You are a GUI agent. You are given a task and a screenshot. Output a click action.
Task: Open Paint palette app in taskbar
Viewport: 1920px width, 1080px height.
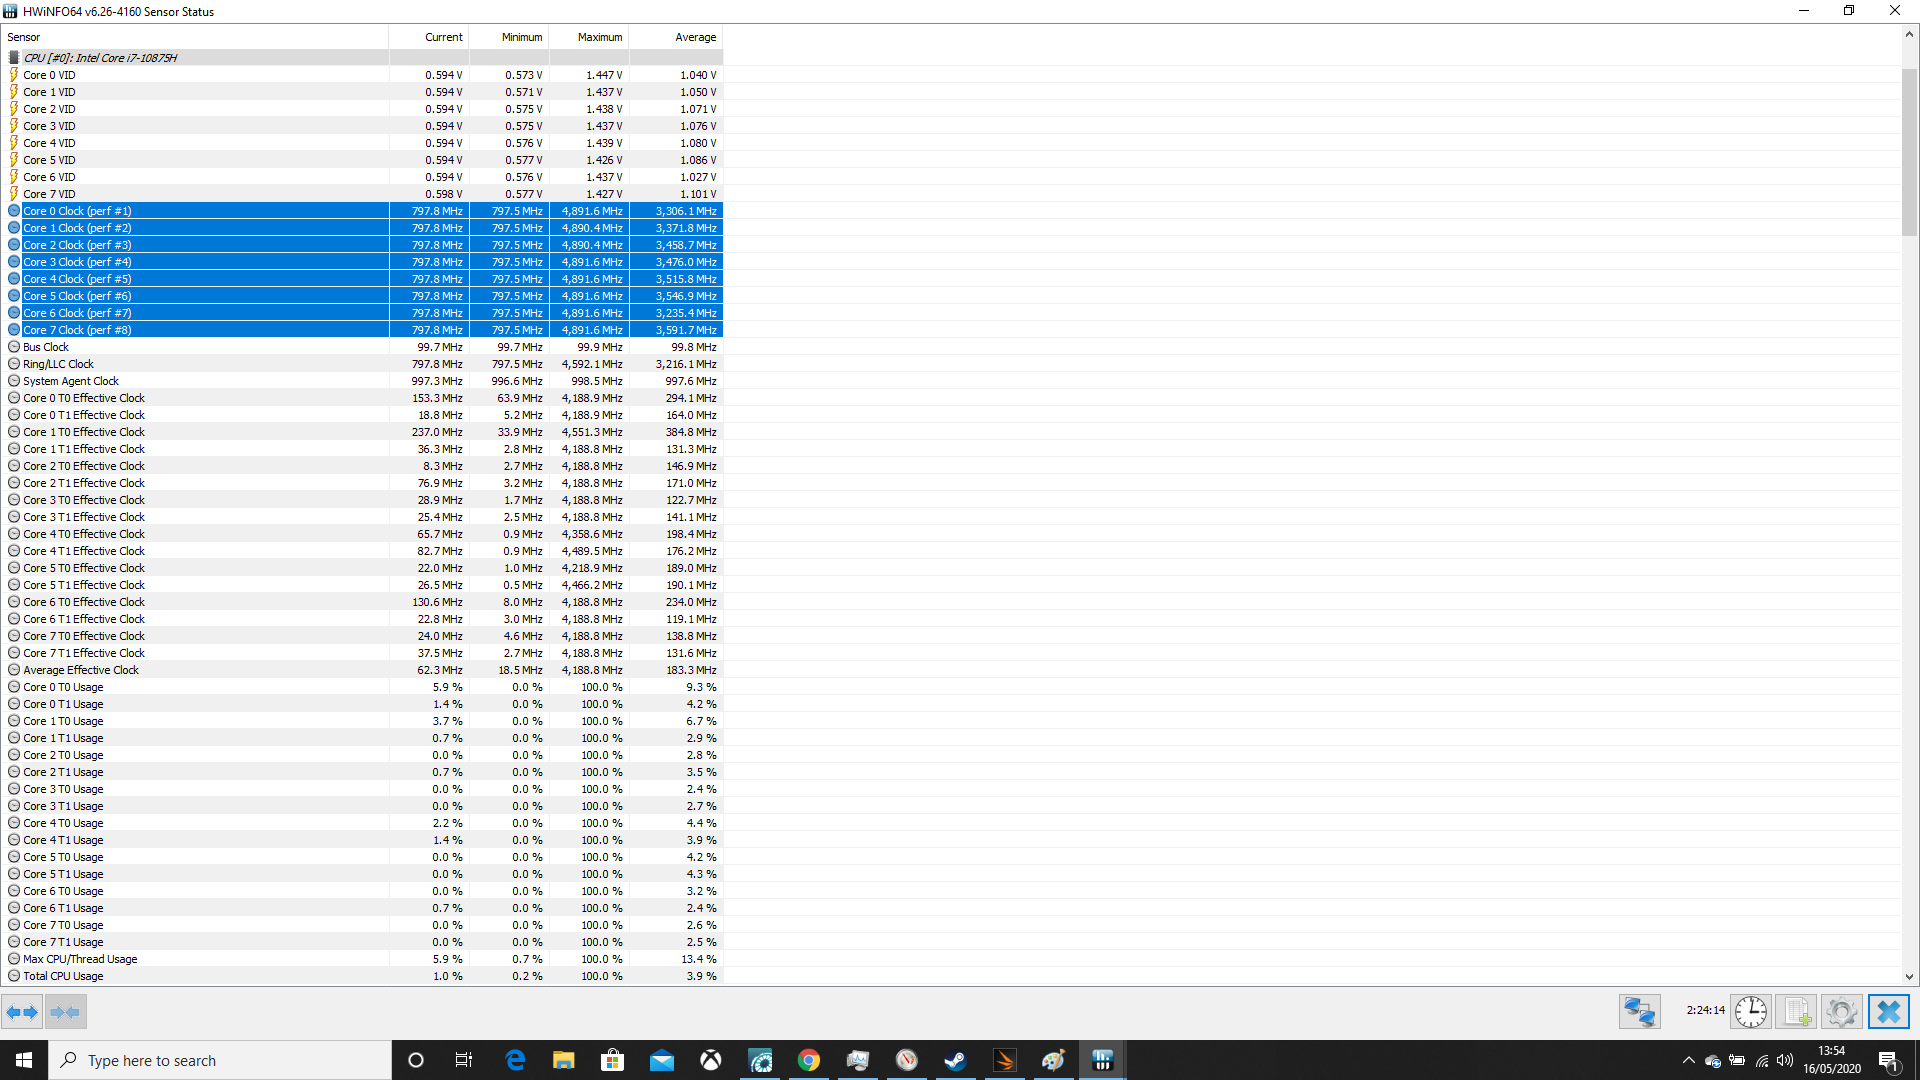tap(1054, 1060)
